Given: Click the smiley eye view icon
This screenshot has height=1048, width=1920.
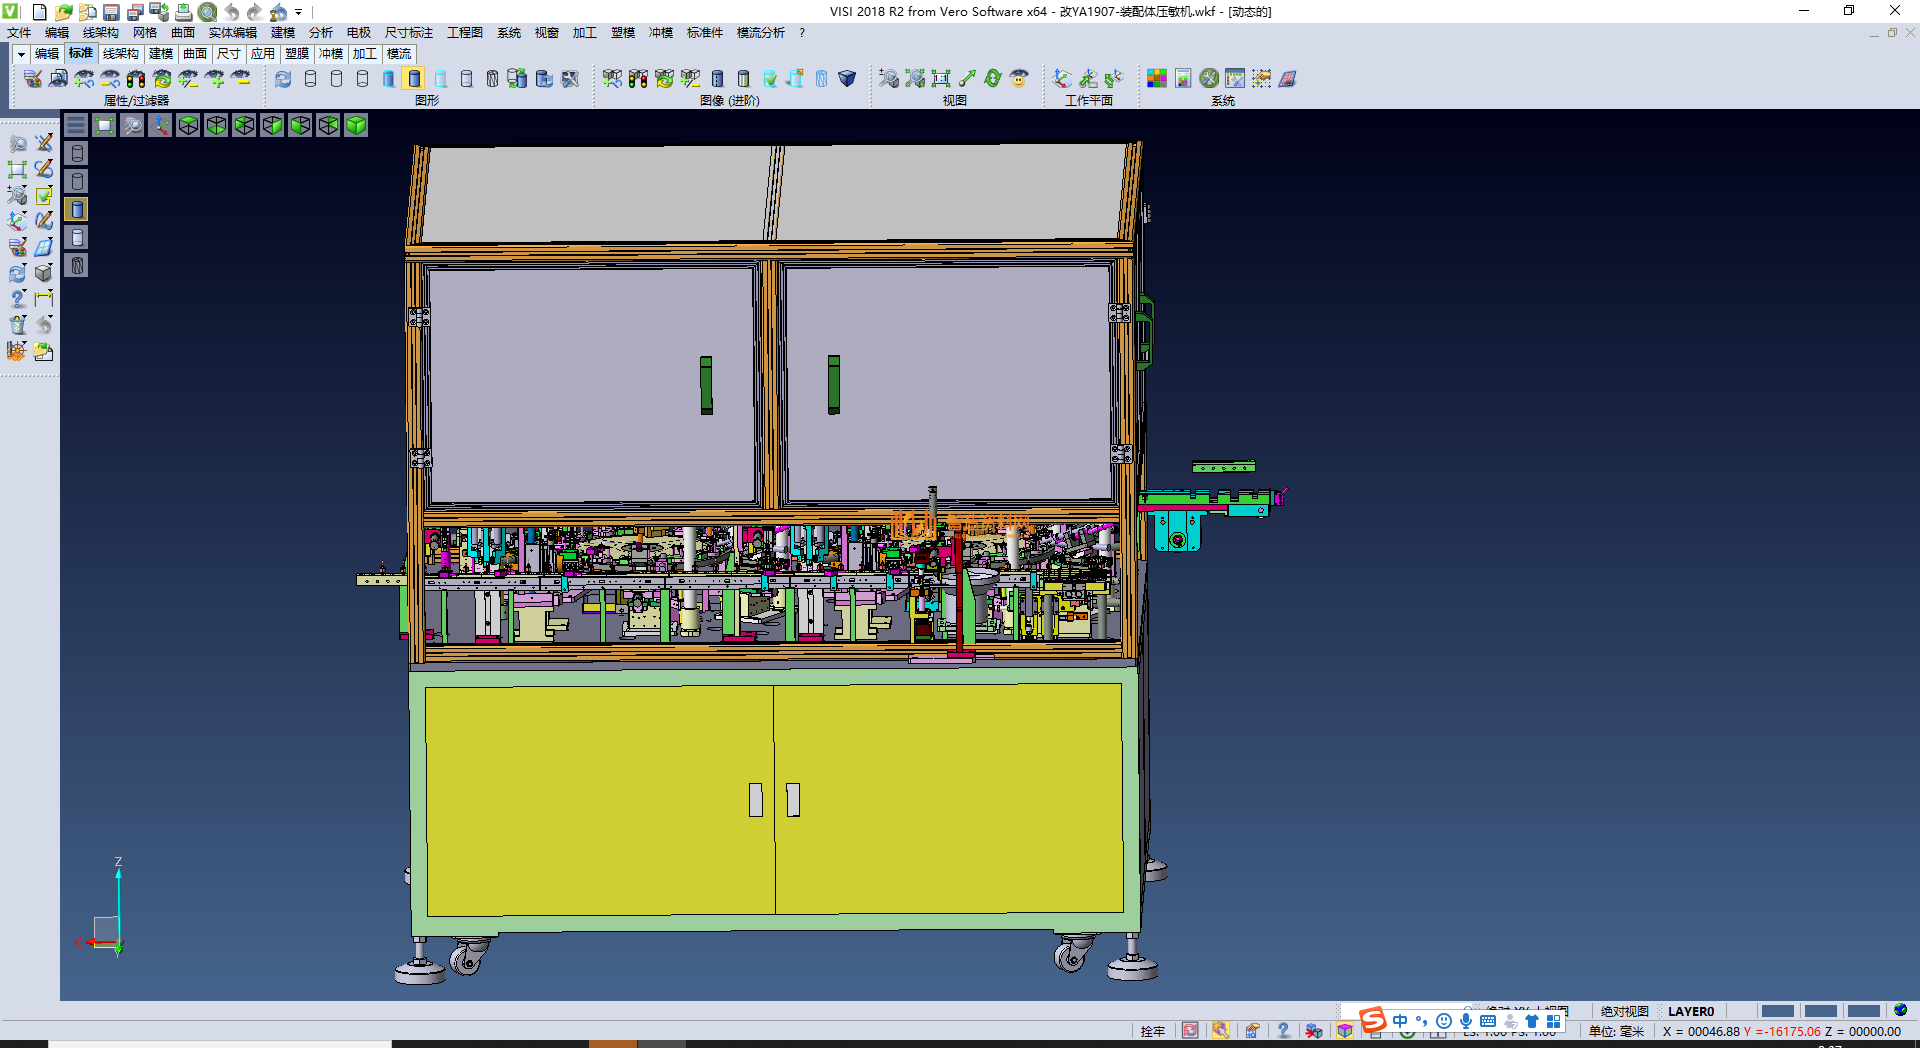Looking at the screenshot, I should 1019,79.
